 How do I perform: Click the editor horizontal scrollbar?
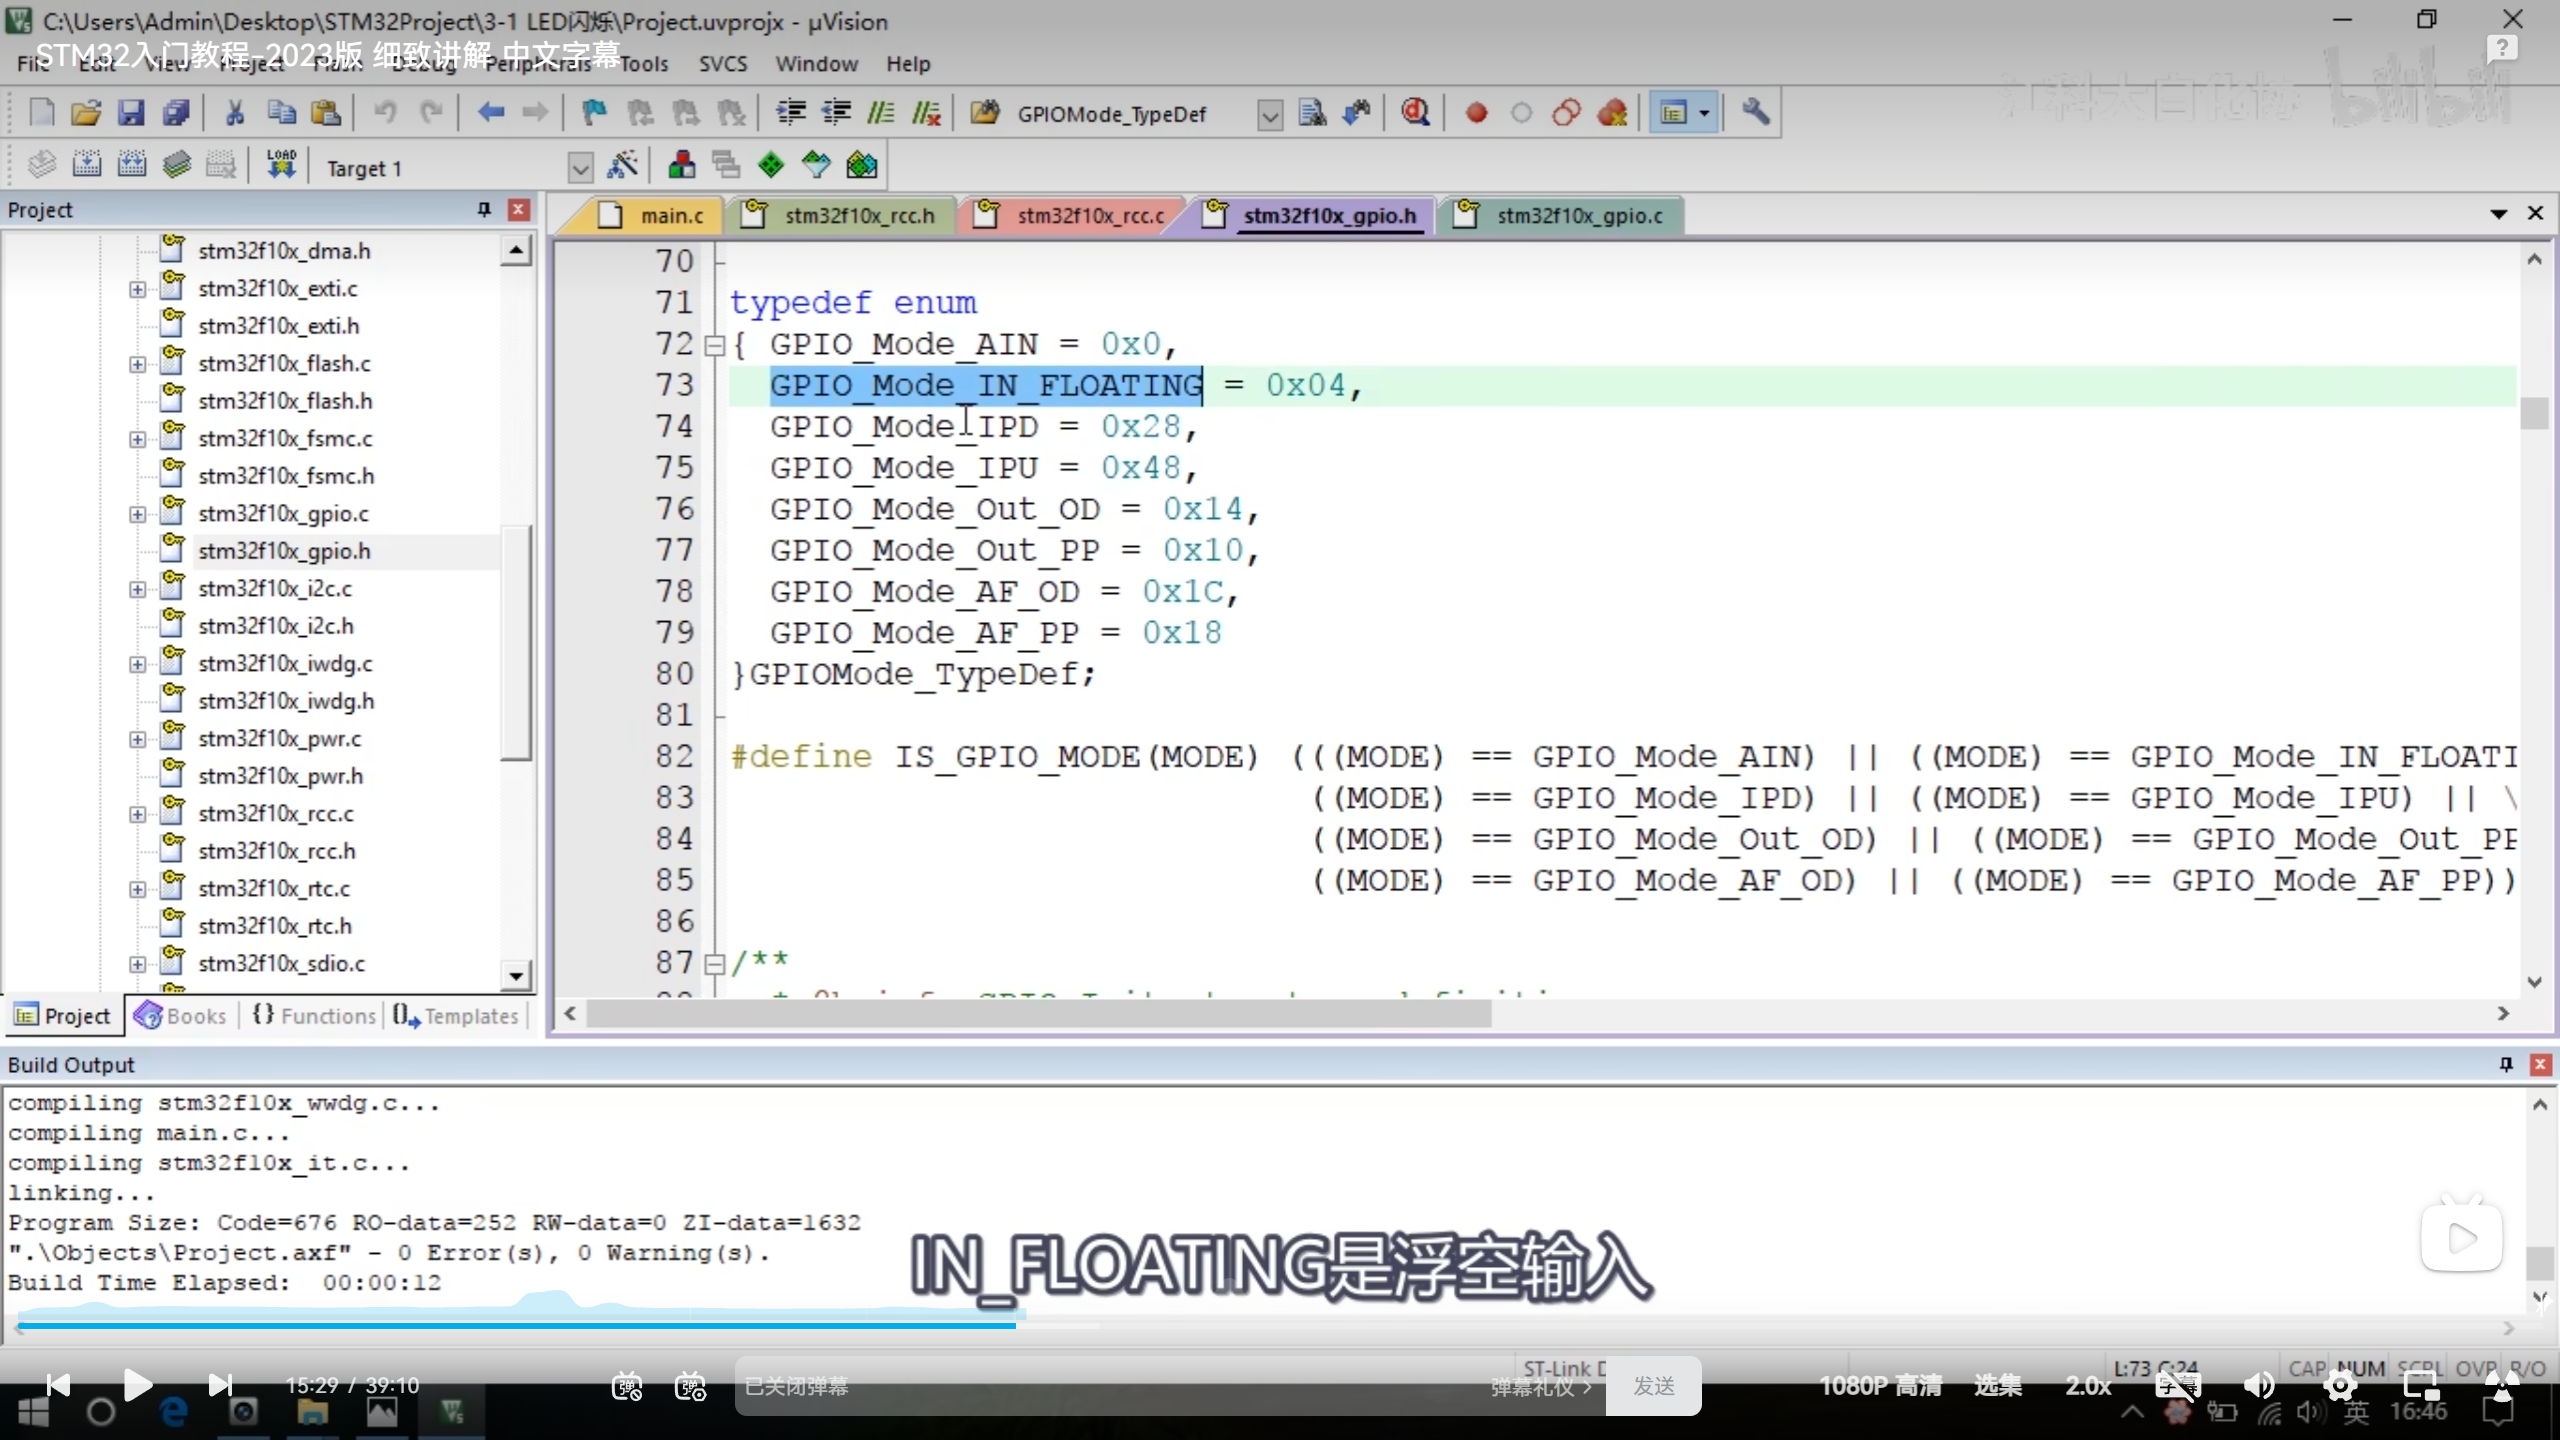pyautogui.click(x=1040, y=1014)
